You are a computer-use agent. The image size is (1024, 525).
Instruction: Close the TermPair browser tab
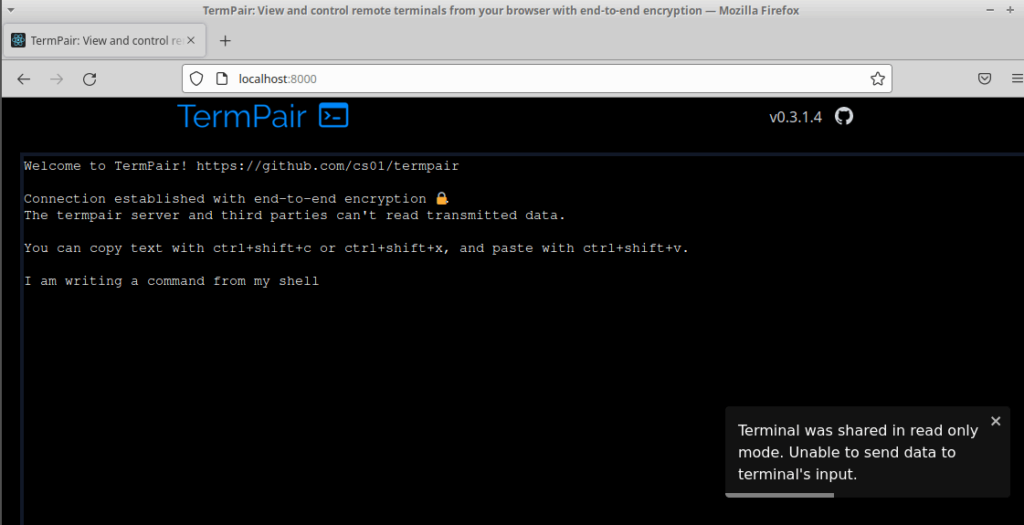(x=191, y=40)
